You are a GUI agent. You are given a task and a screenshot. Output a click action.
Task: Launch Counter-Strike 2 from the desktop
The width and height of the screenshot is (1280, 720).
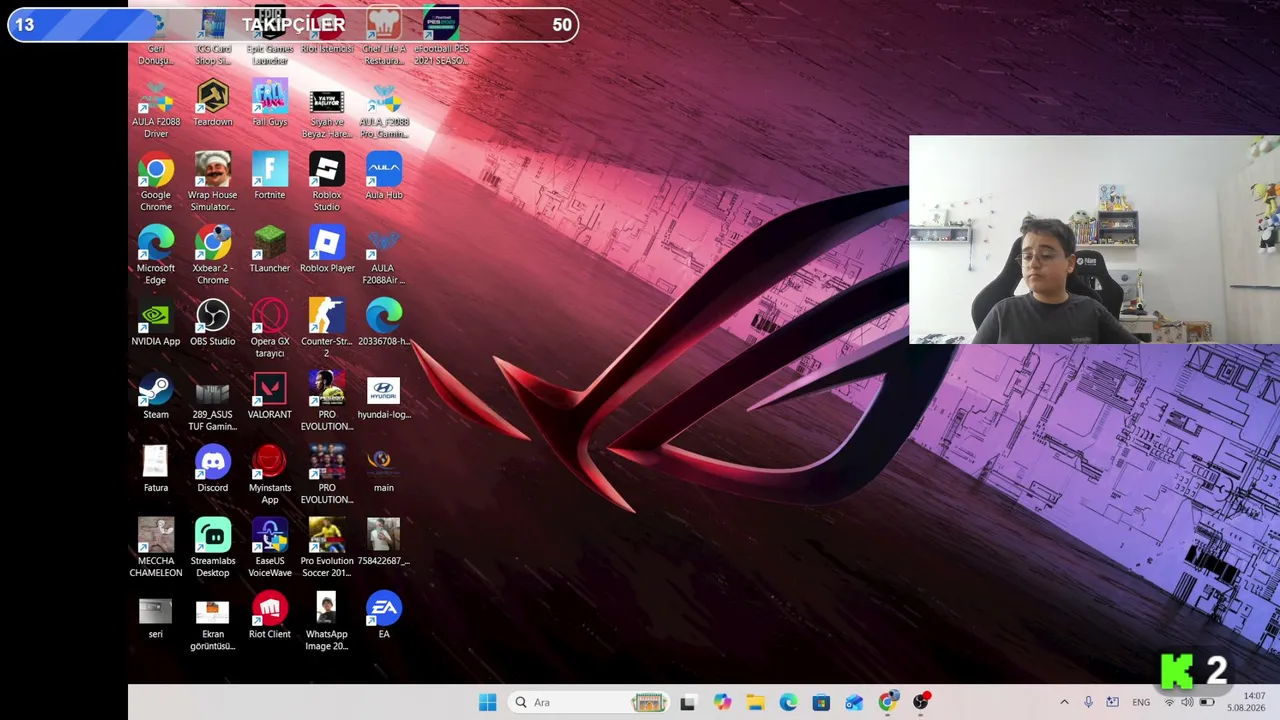[327, 329]
